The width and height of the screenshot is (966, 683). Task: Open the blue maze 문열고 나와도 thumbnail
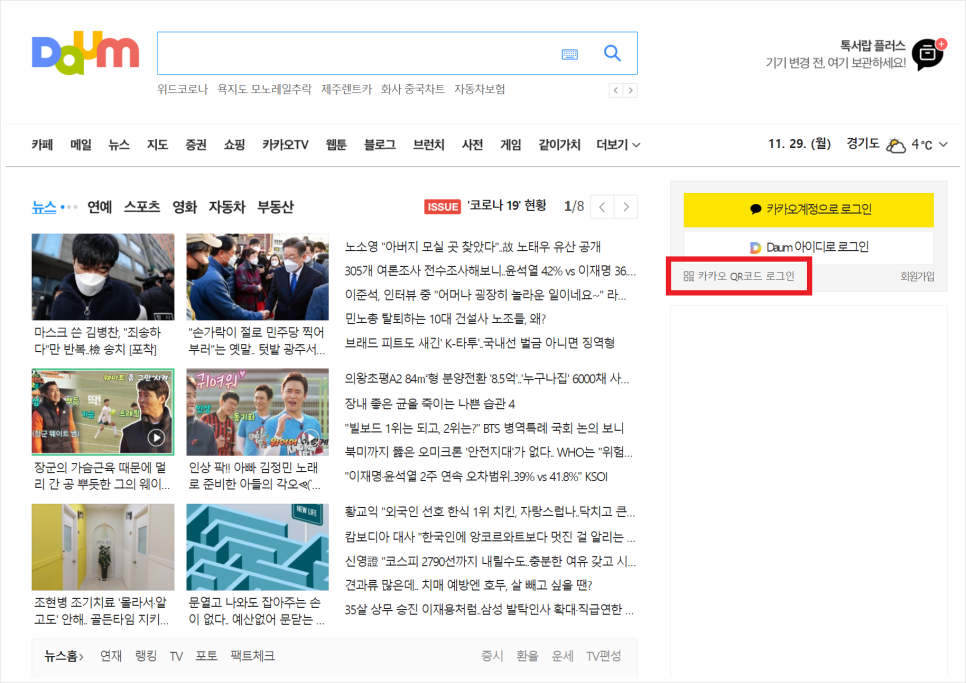pyautogui.click(x=258, y=547)
